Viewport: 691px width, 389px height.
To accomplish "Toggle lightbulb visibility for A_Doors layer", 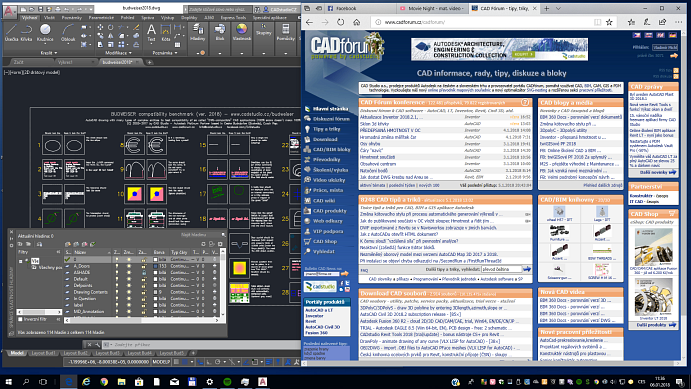I will tap(117, 266).
